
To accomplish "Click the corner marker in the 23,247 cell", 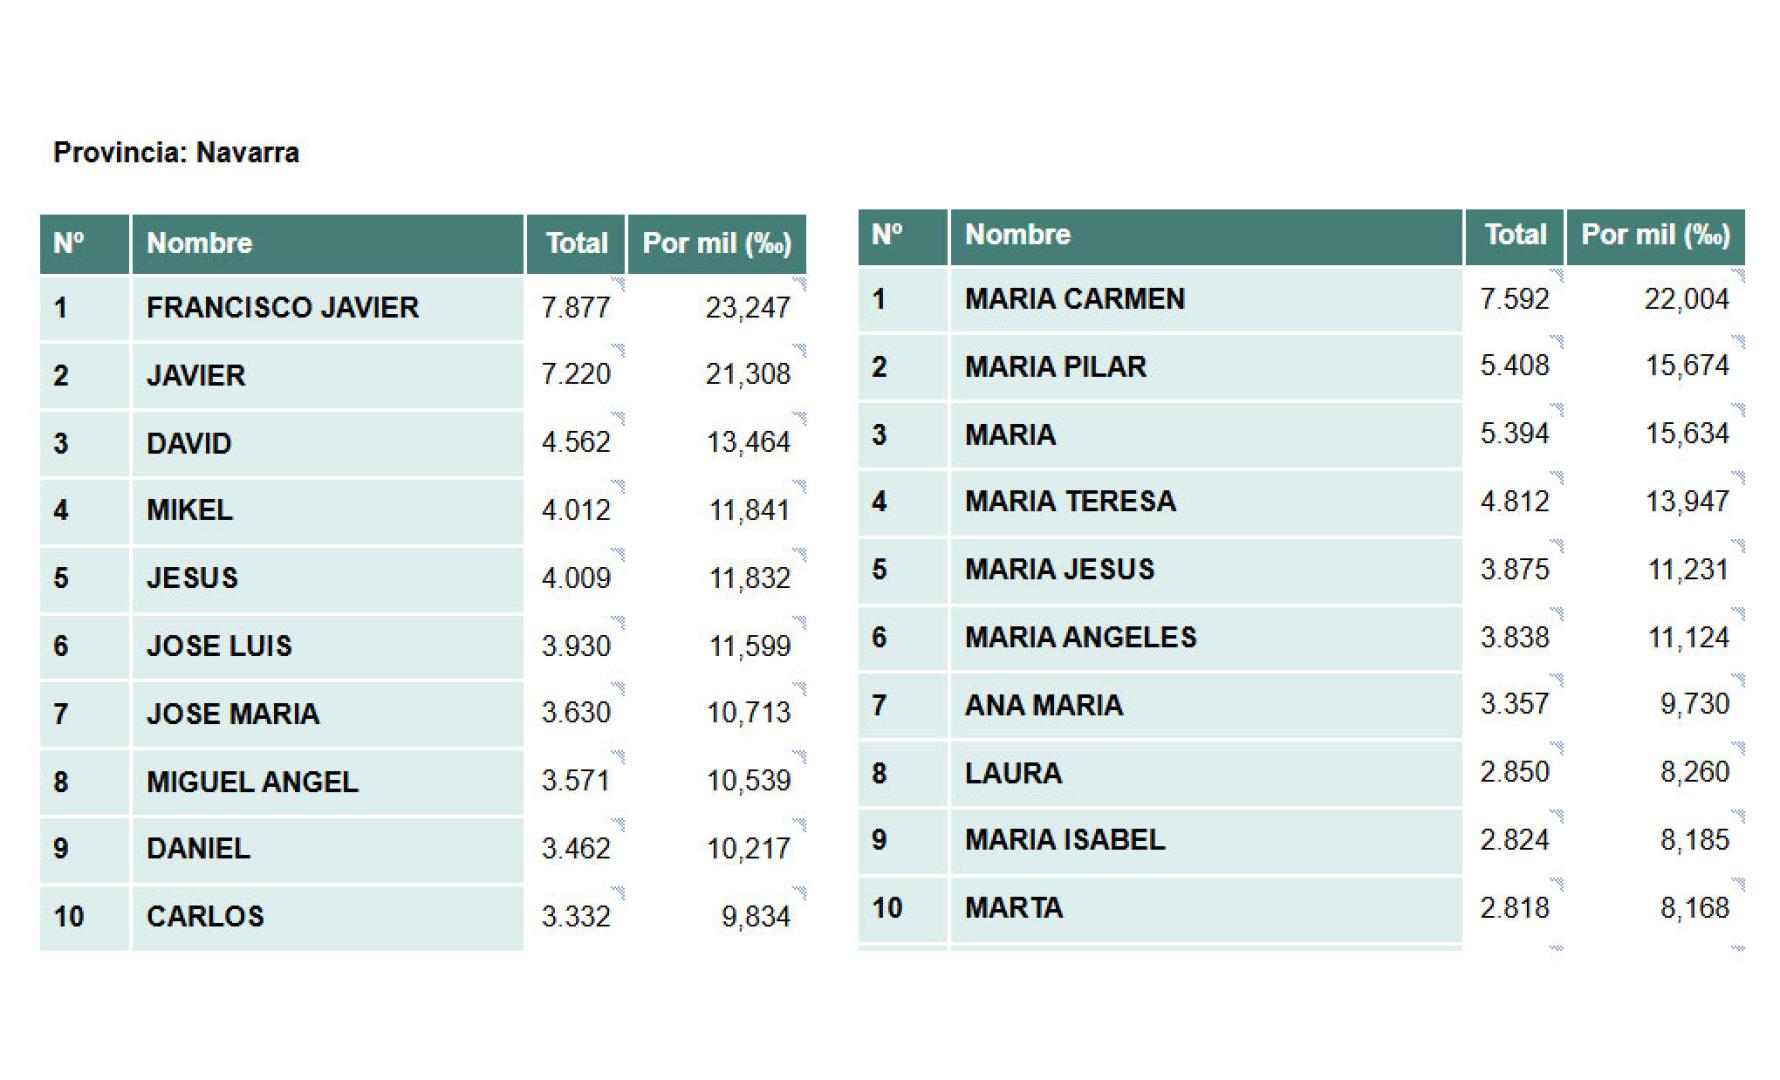I will tap(799, 284).
